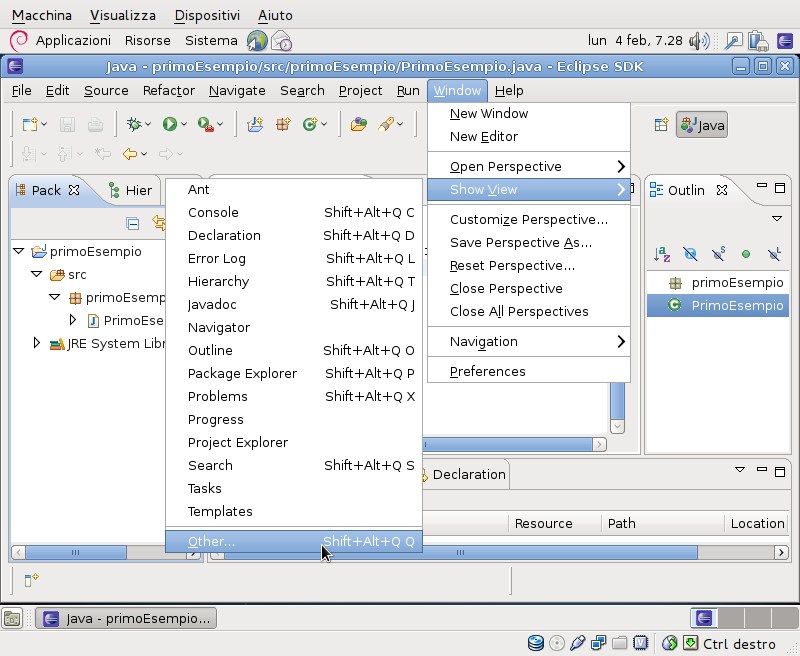Toggle Hide Fields in Outline toolbar
The width and height of the screenshot is (800, 656).
[x=690, y=254]
